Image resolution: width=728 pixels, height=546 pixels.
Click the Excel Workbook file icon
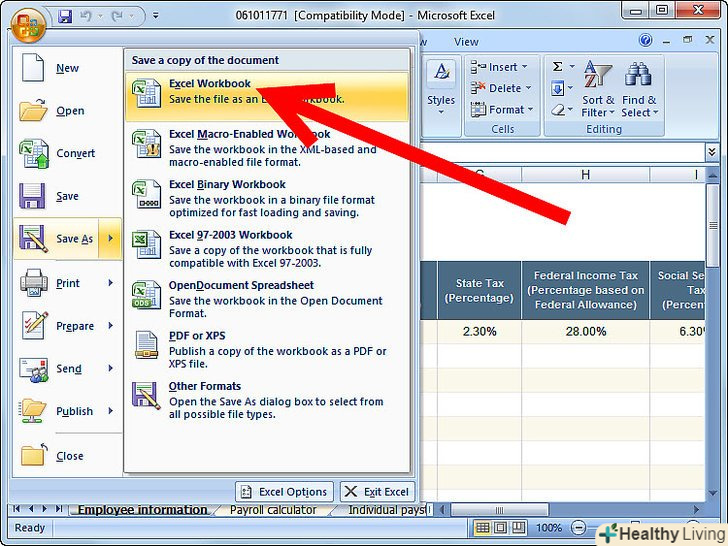(146, 93)
